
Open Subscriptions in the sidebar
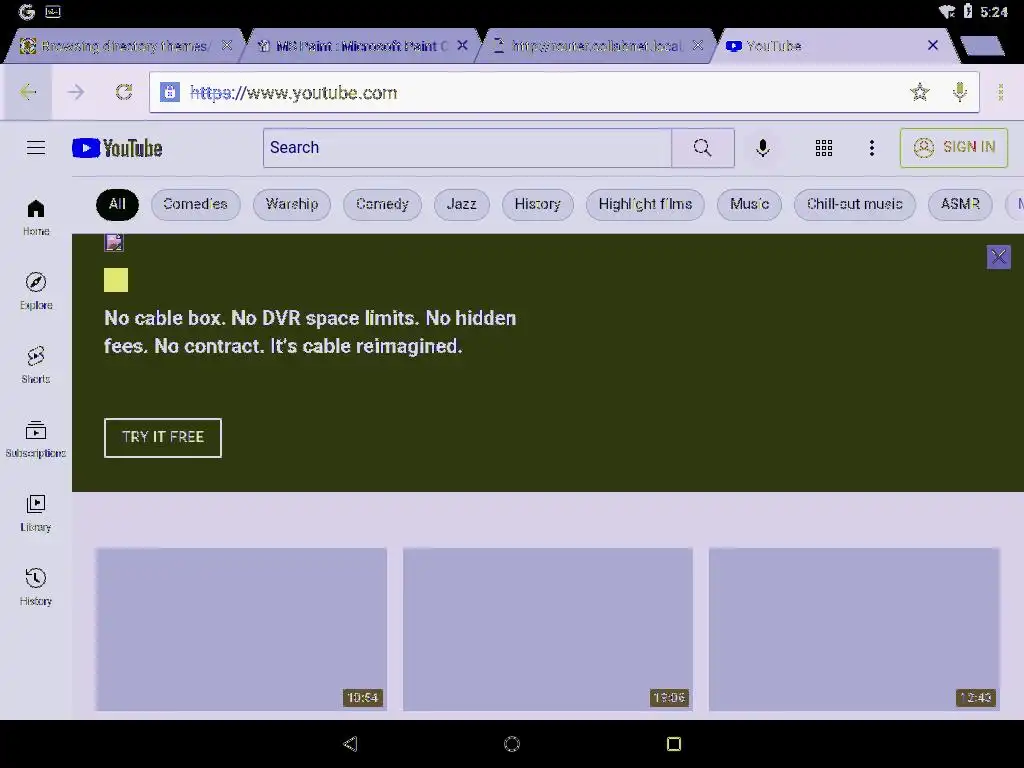point(36,439)
